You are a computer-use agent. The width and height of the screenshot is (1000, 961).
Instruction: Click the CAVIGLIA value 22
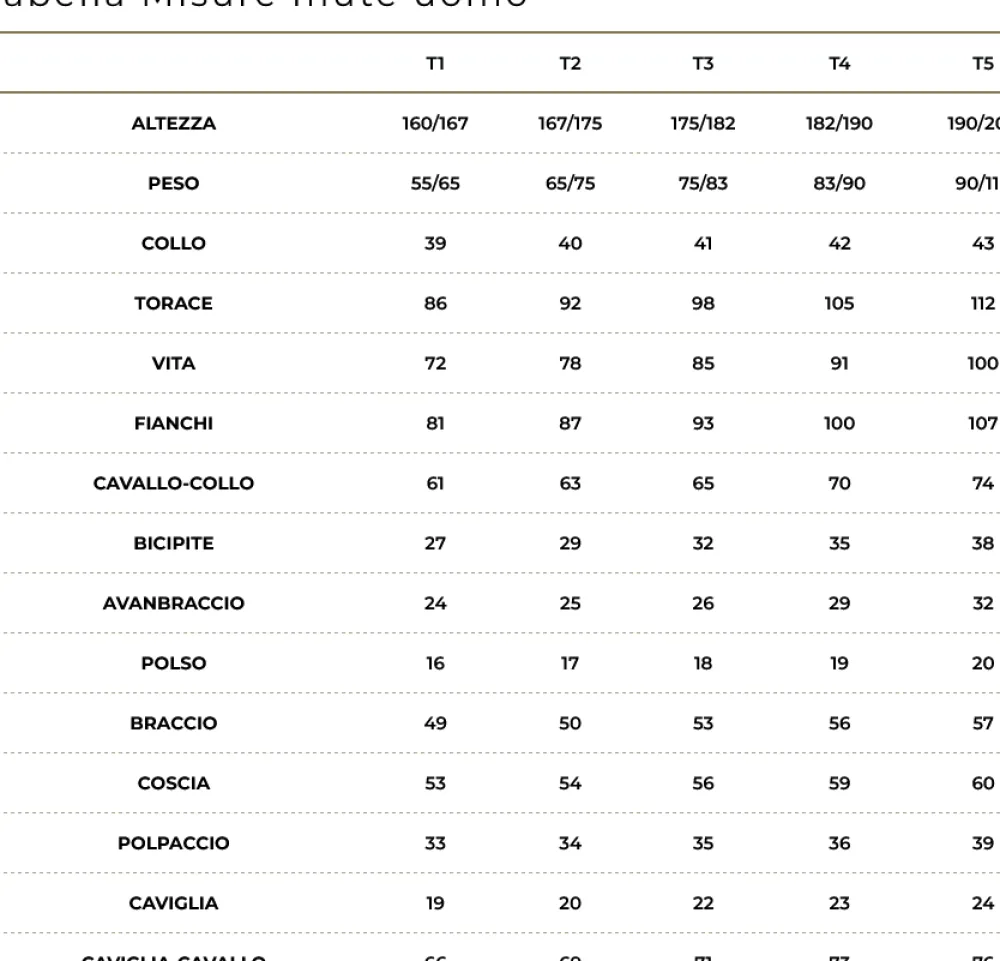click(x=703, y=903)
